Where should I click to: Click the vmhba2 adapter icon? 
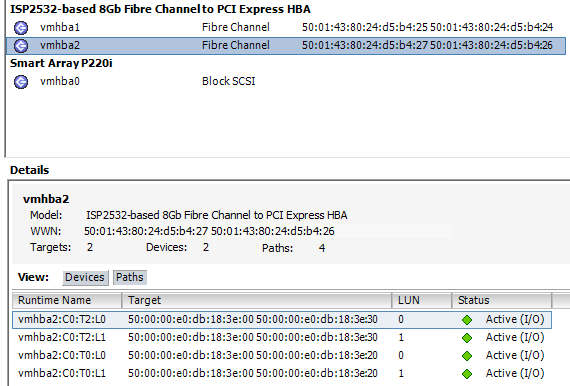21,46
